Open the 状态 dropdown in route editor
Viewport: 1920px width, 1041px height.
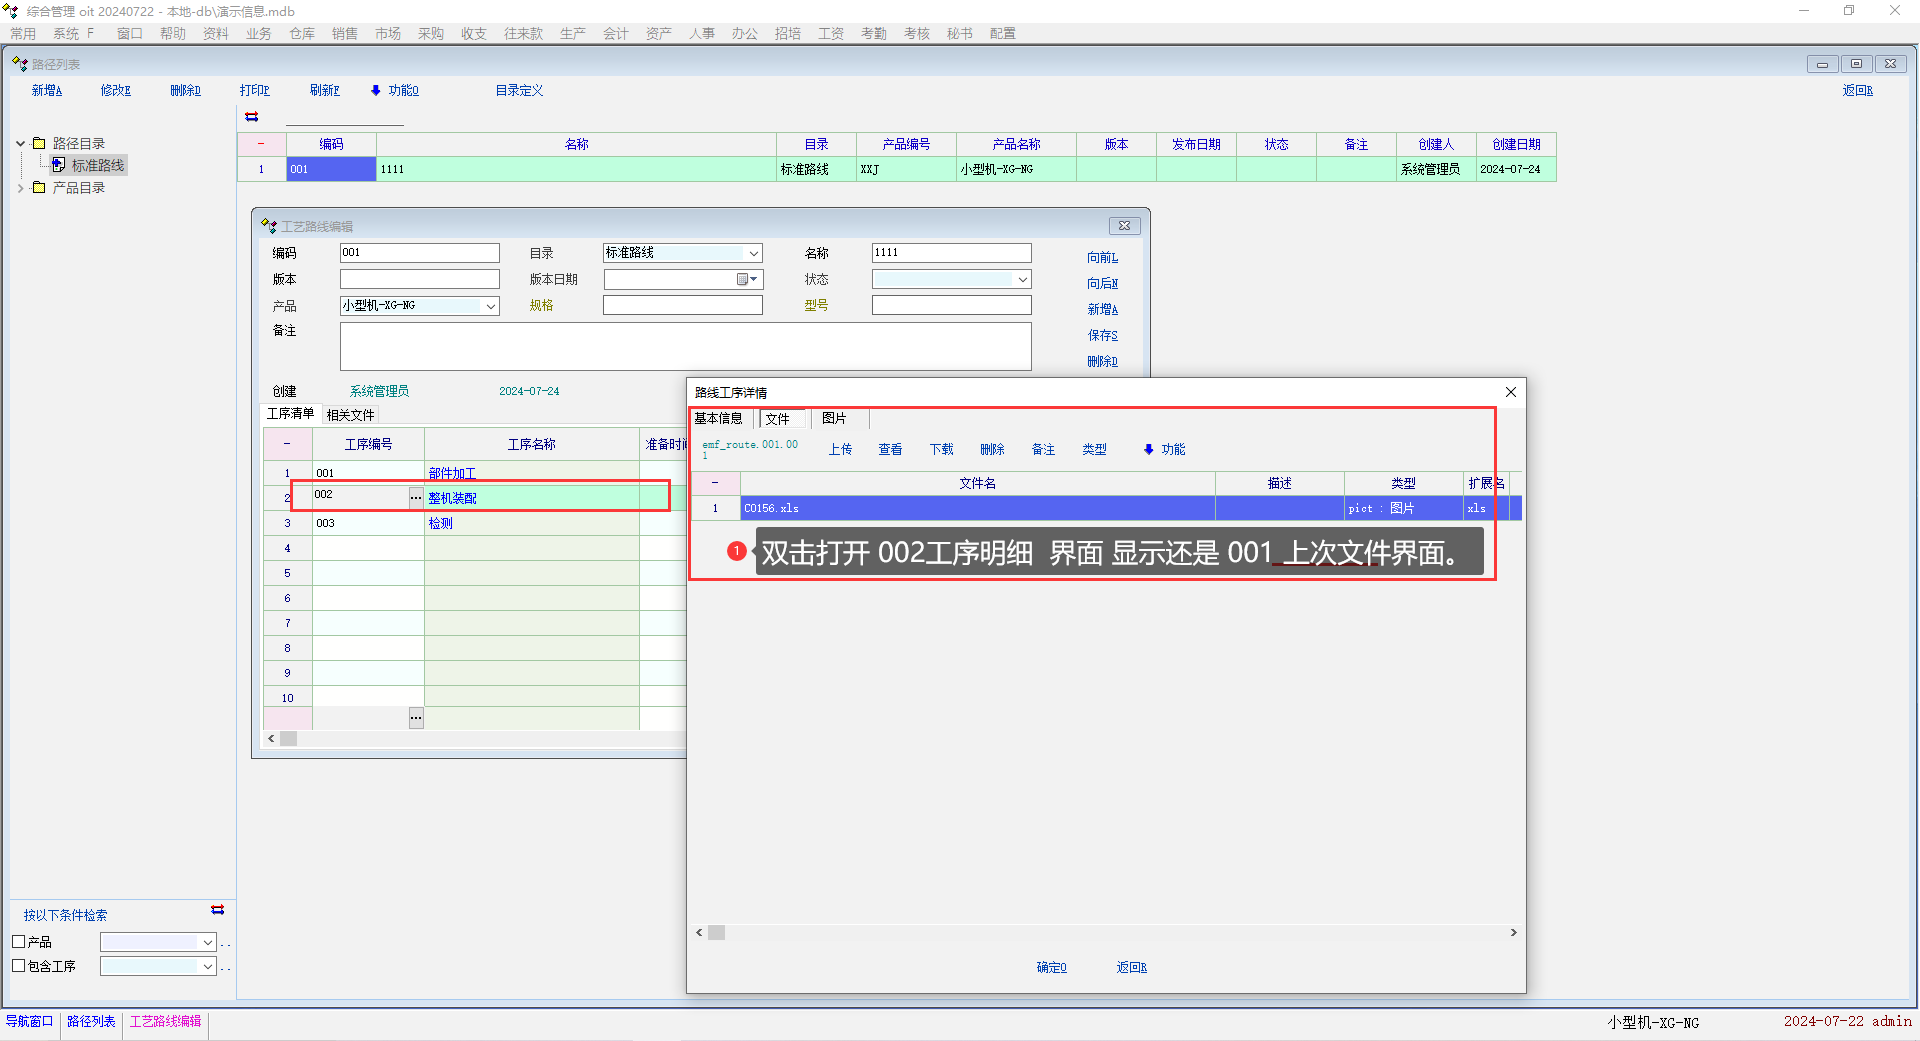pos(1022,280)
